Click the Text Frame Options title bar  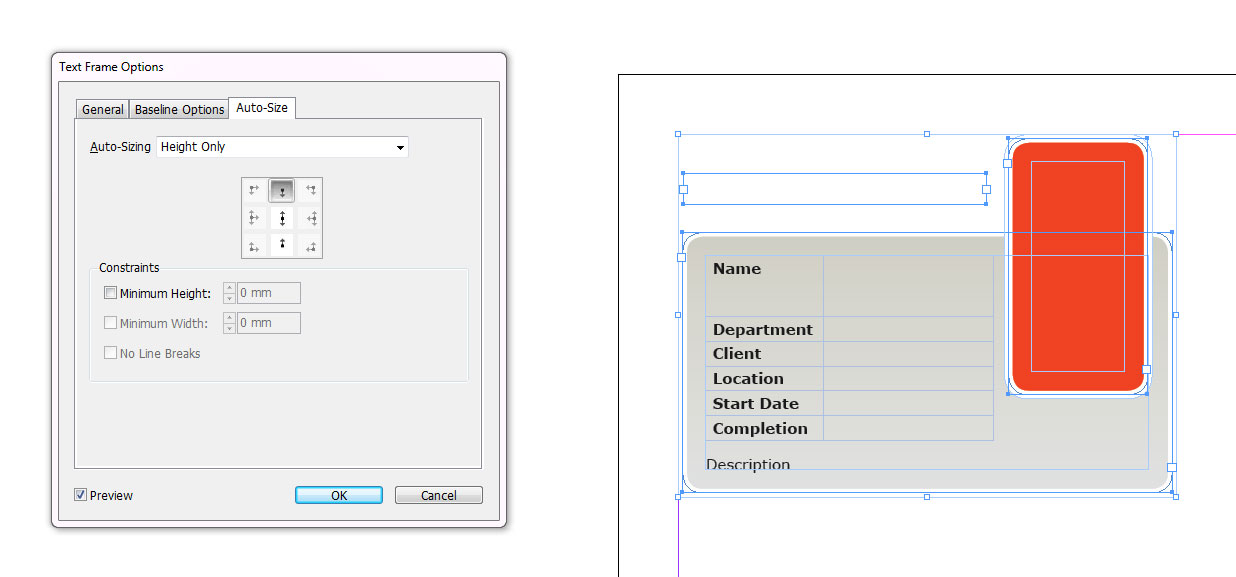279,67
